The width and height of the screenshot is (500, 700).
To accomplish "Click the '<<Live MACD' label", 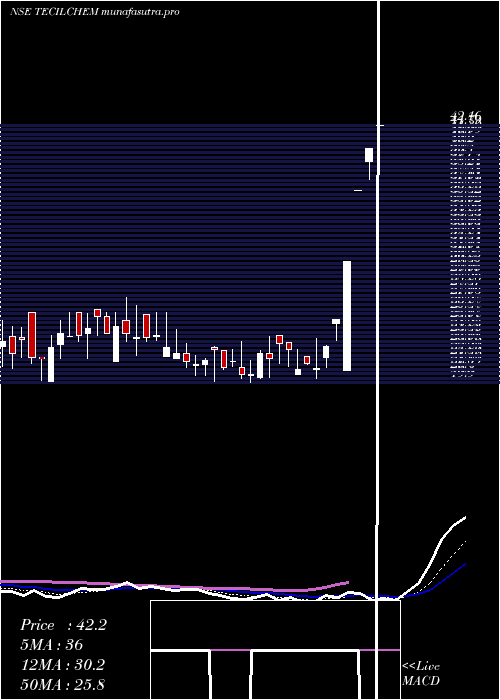I will pyautogui.click(x=421, y=673).
